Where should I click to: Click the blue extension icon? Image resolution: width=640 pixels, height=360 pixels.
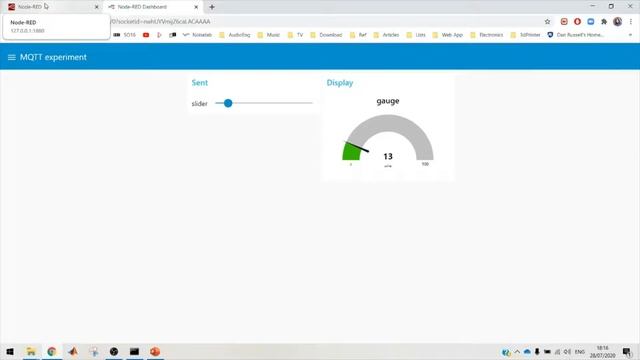pyautogui.click(x=591, y=22)
